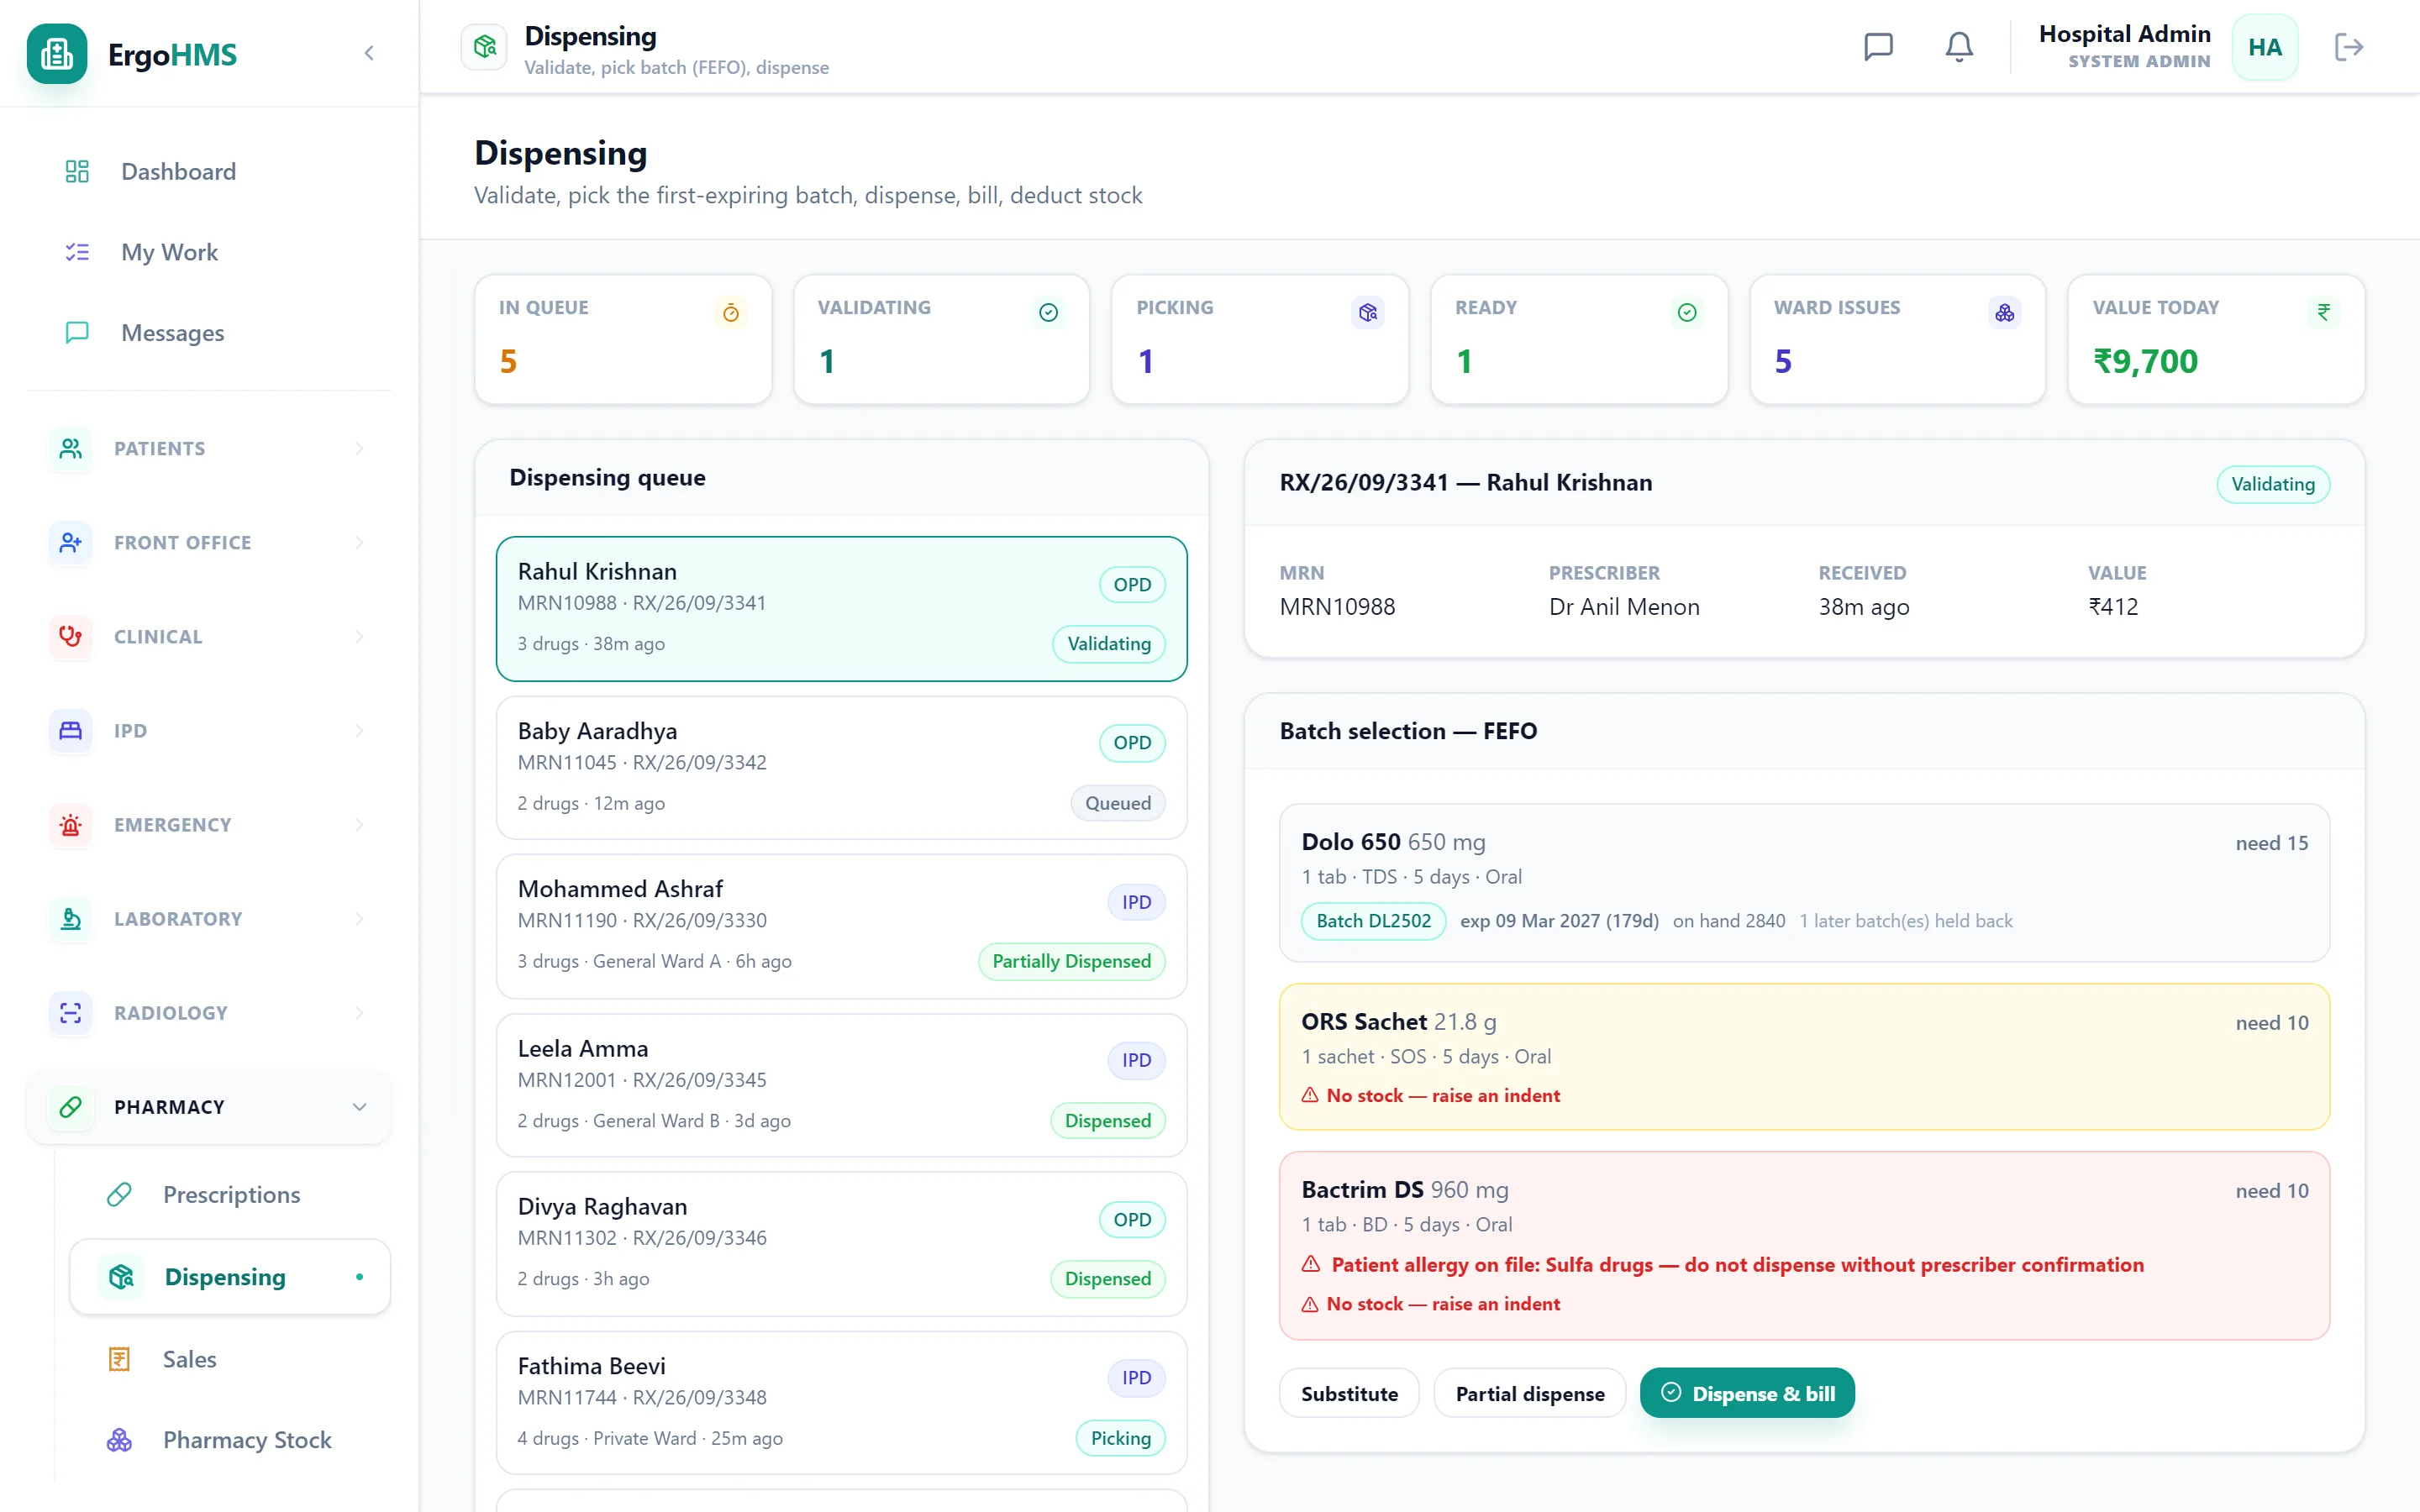
Task: Expand the Clinical section chevron
Action: tap(359, 636)
